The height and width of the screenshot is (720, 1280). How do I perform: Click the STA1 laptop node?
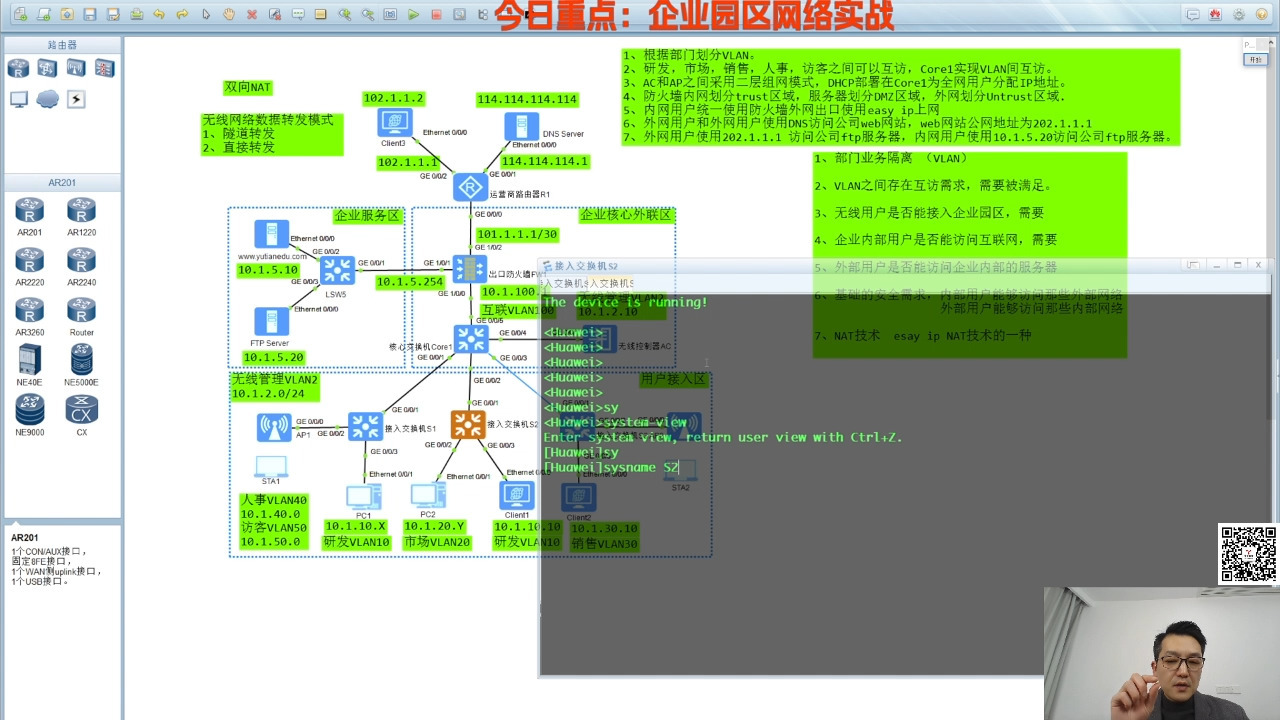271,466
